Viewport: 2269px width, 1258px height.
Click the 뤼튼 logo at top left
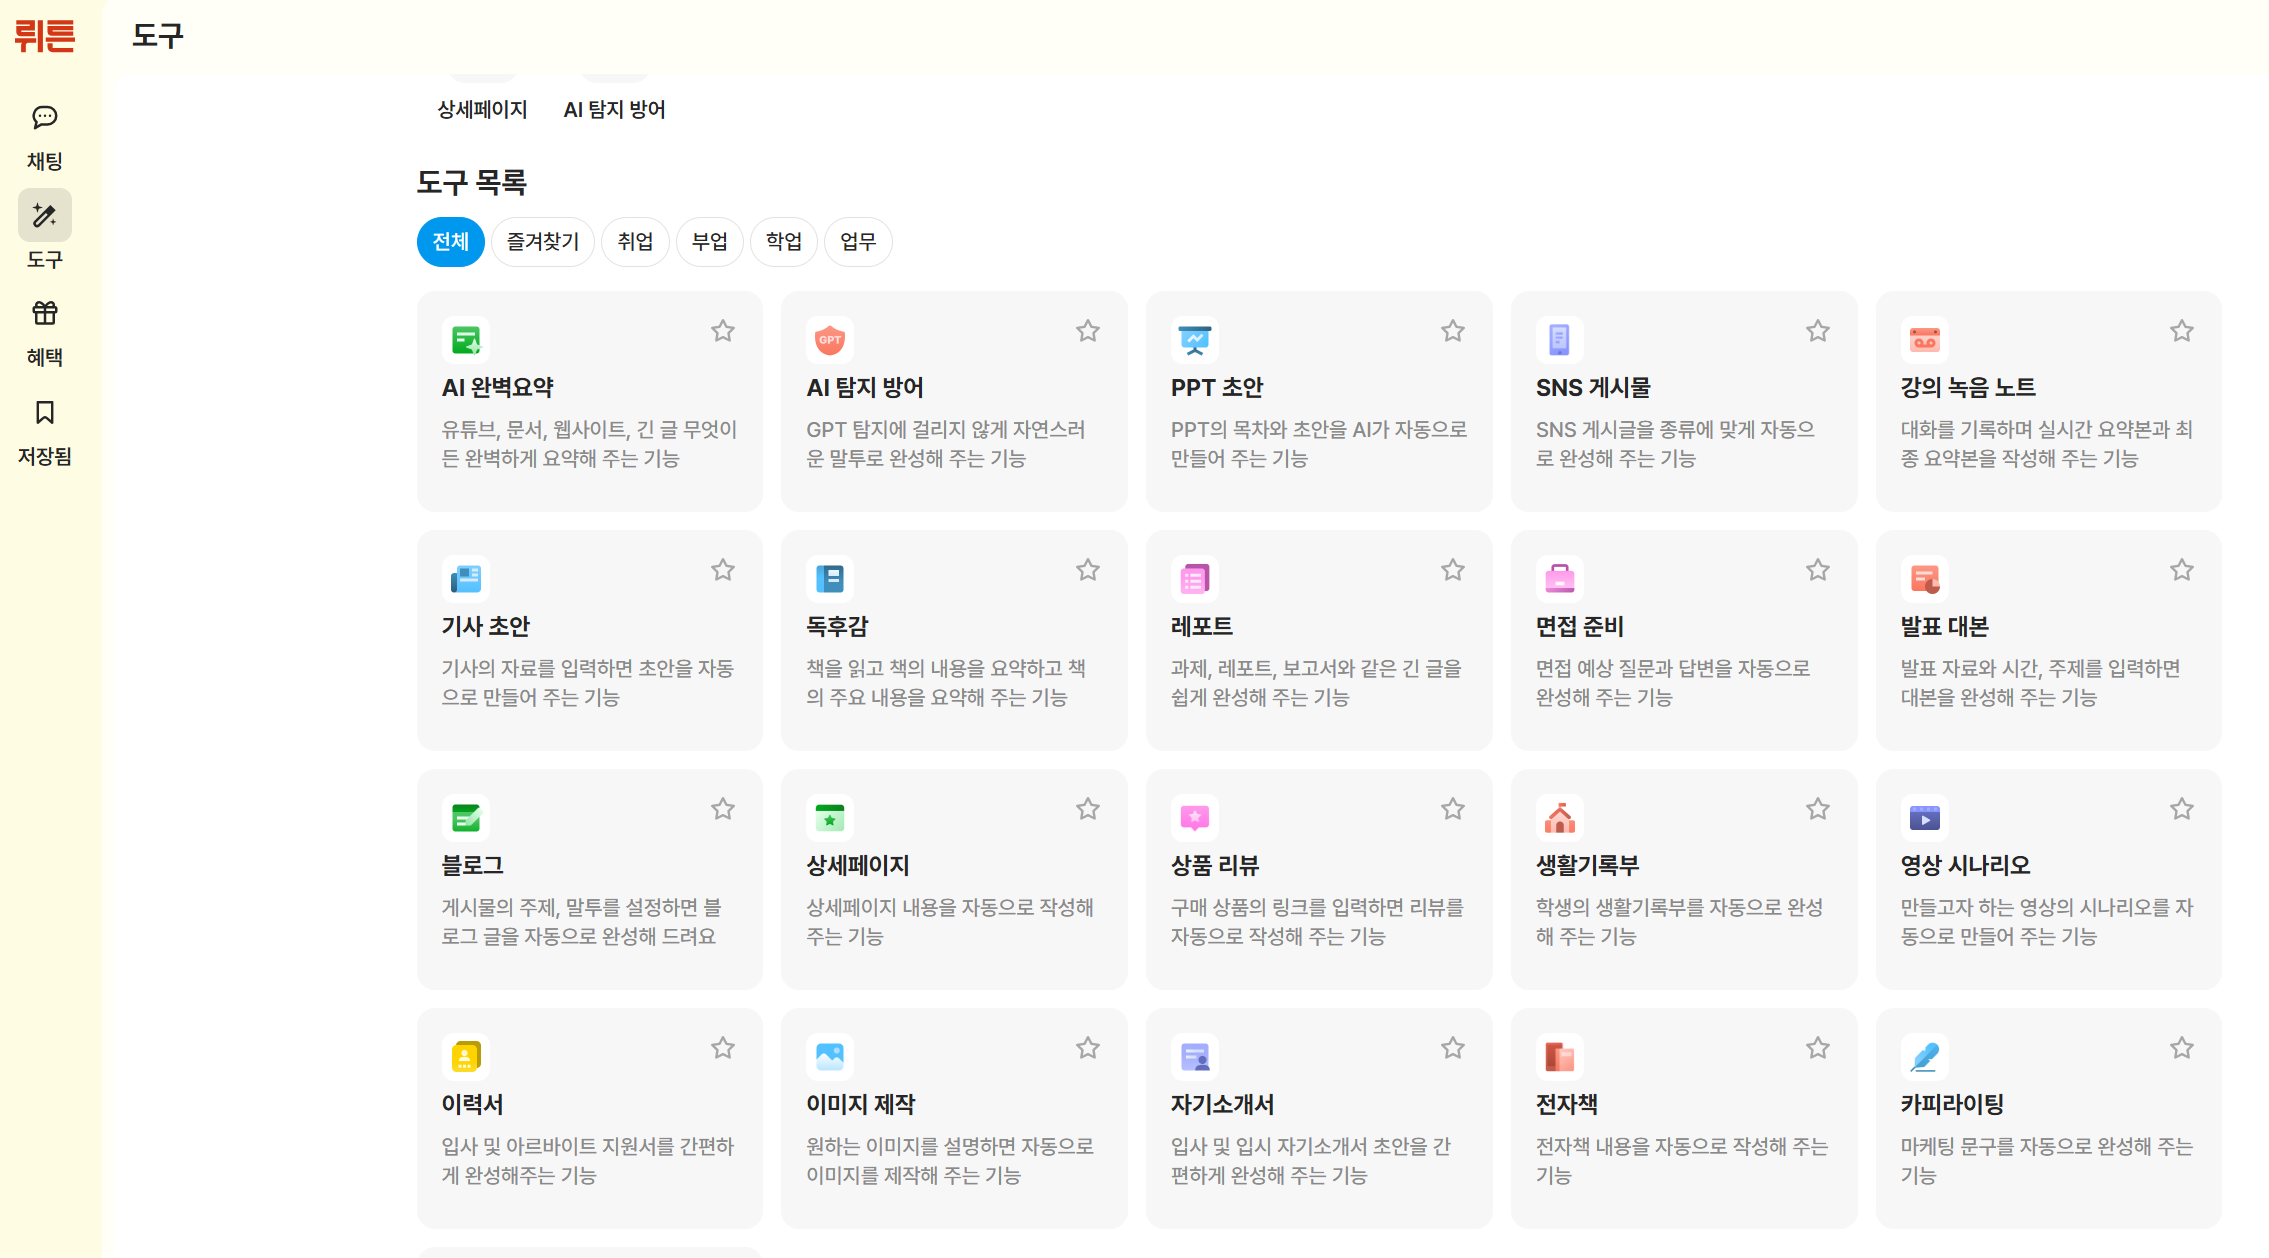(x=45, y=36)
